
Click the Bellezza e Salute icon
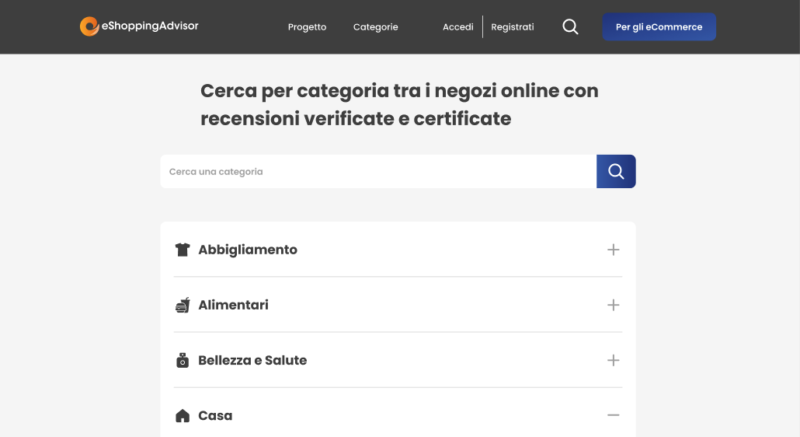point(182,360)
